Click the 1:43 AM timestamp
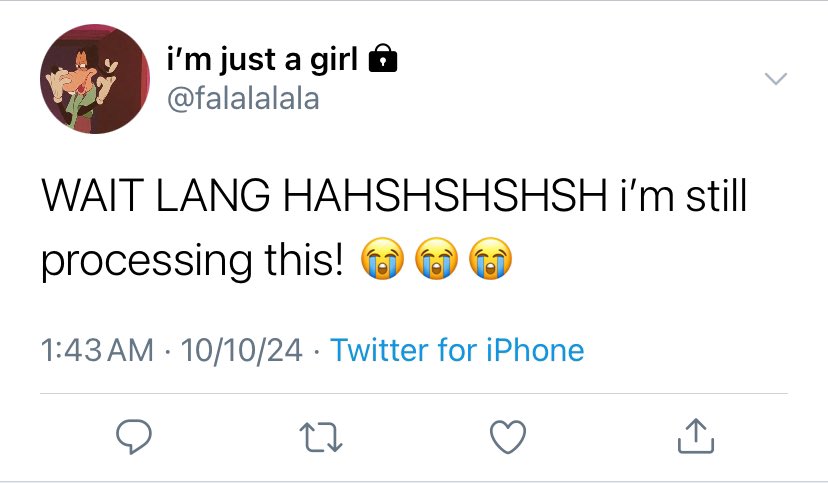 click(x=97, y=351)
